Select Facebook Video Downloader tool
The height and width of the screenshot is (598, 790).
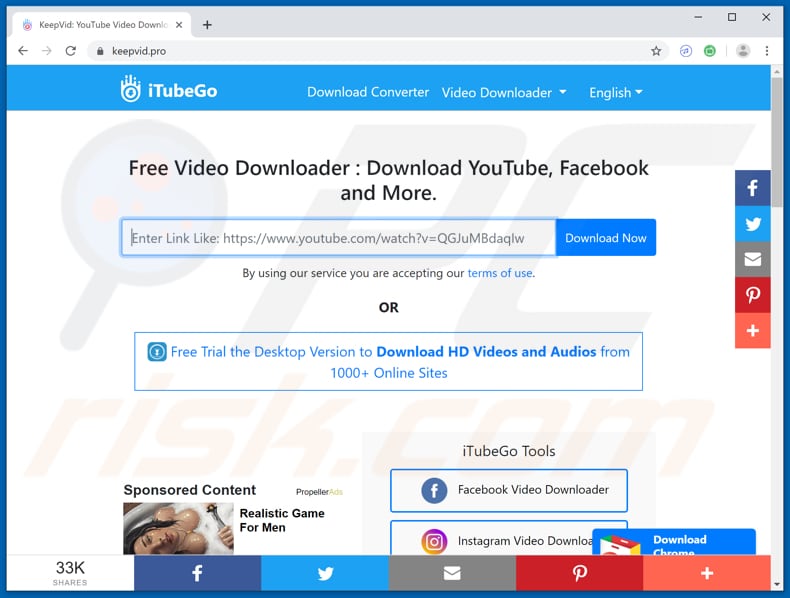click(x=509, y=490)
